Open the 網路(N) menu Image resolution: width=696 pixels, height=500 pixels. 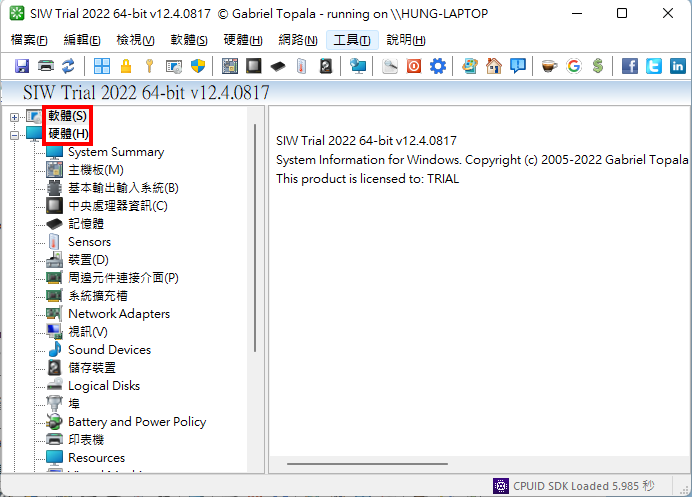[298, 40]
